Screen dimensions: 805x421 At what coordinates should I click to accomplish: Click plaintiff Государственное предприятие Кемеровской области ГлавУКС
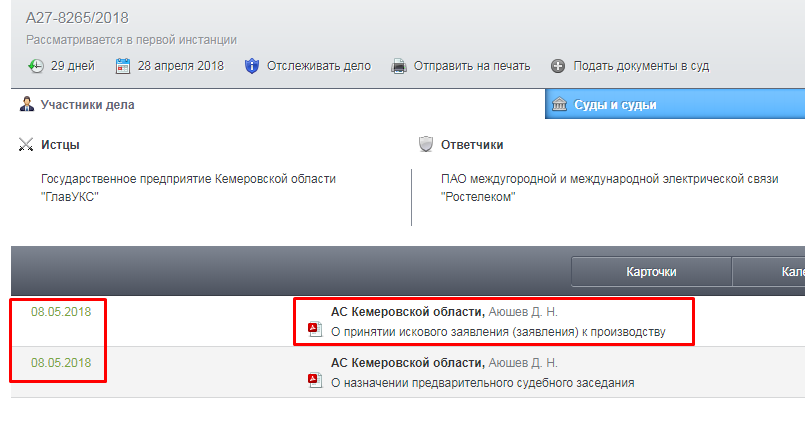pos(188,188)
